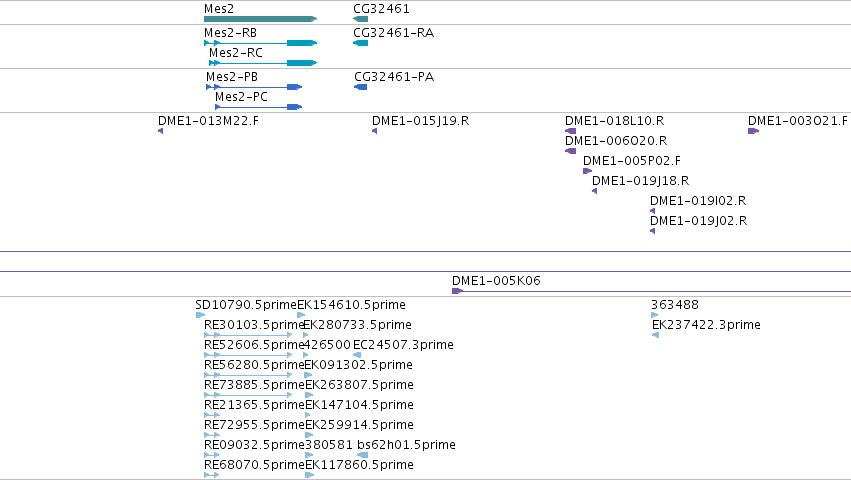Select the Mes2 gene bar

tap(261, 19)
